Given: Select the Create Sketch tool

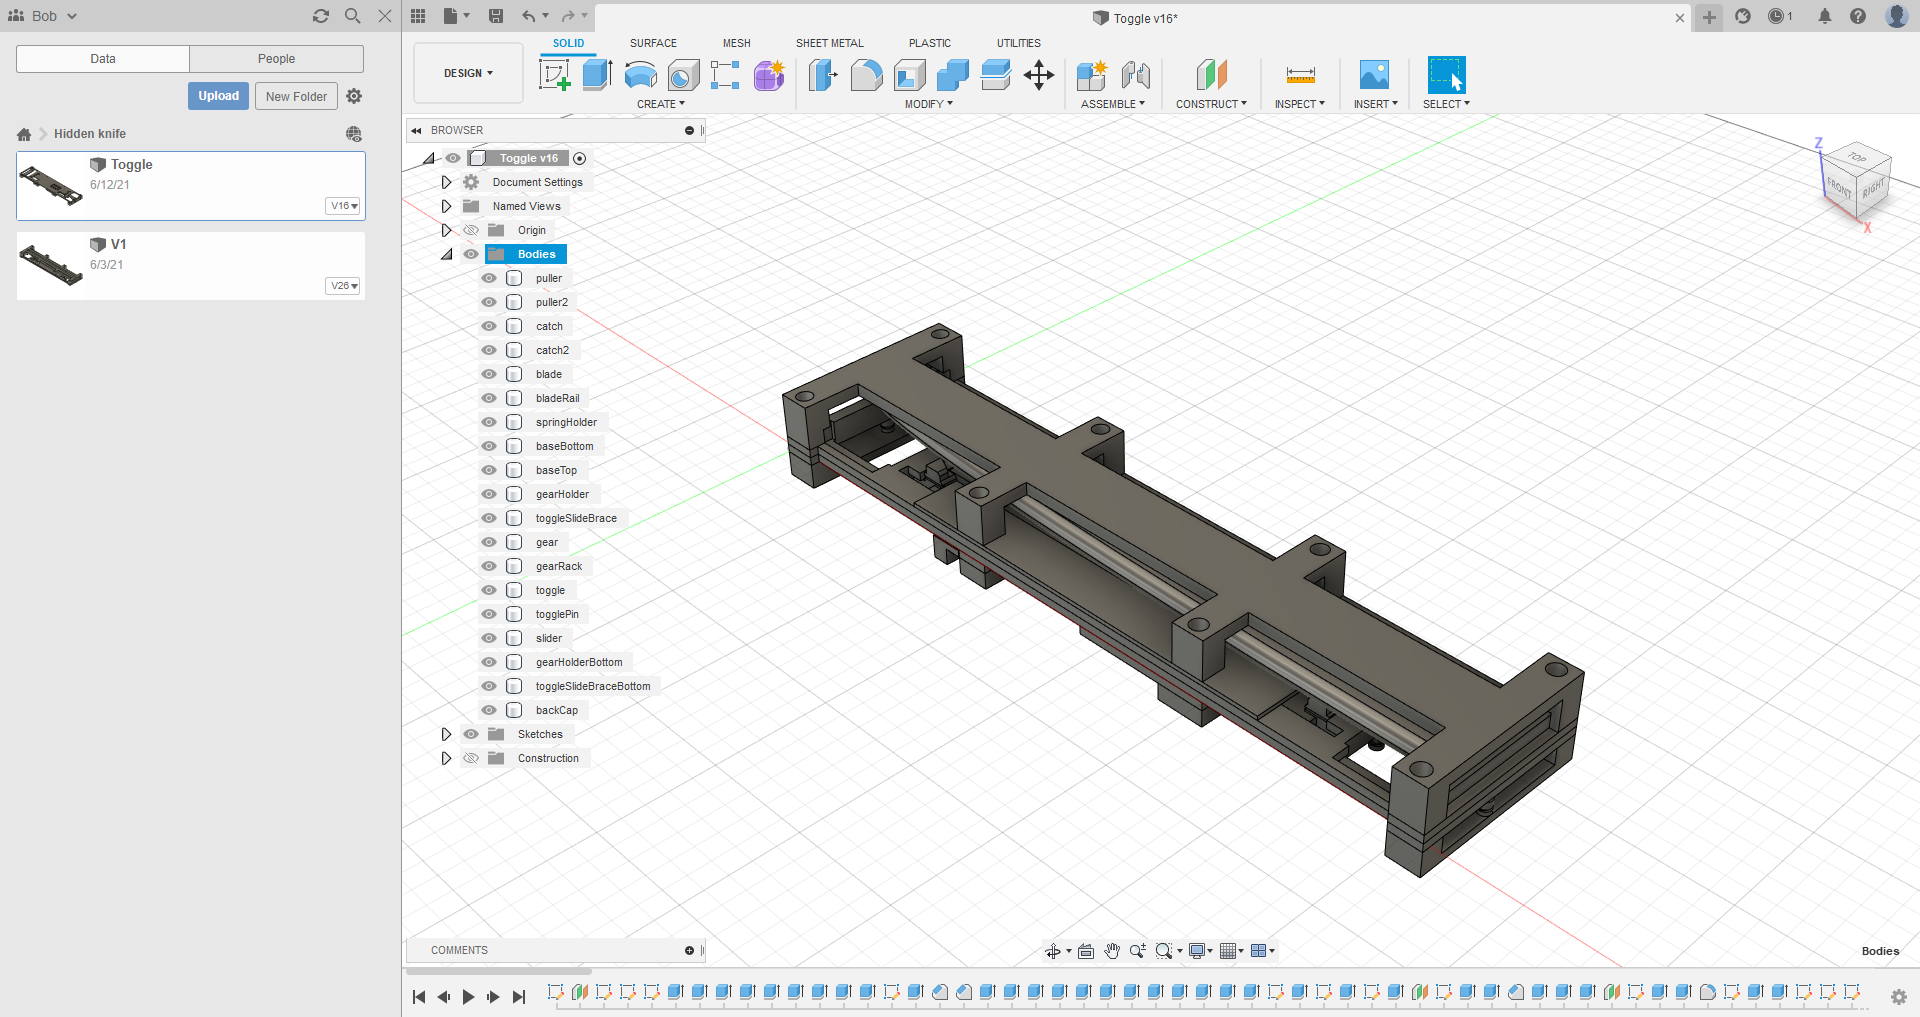Looking at the screenshot, I should pos(555,75).
